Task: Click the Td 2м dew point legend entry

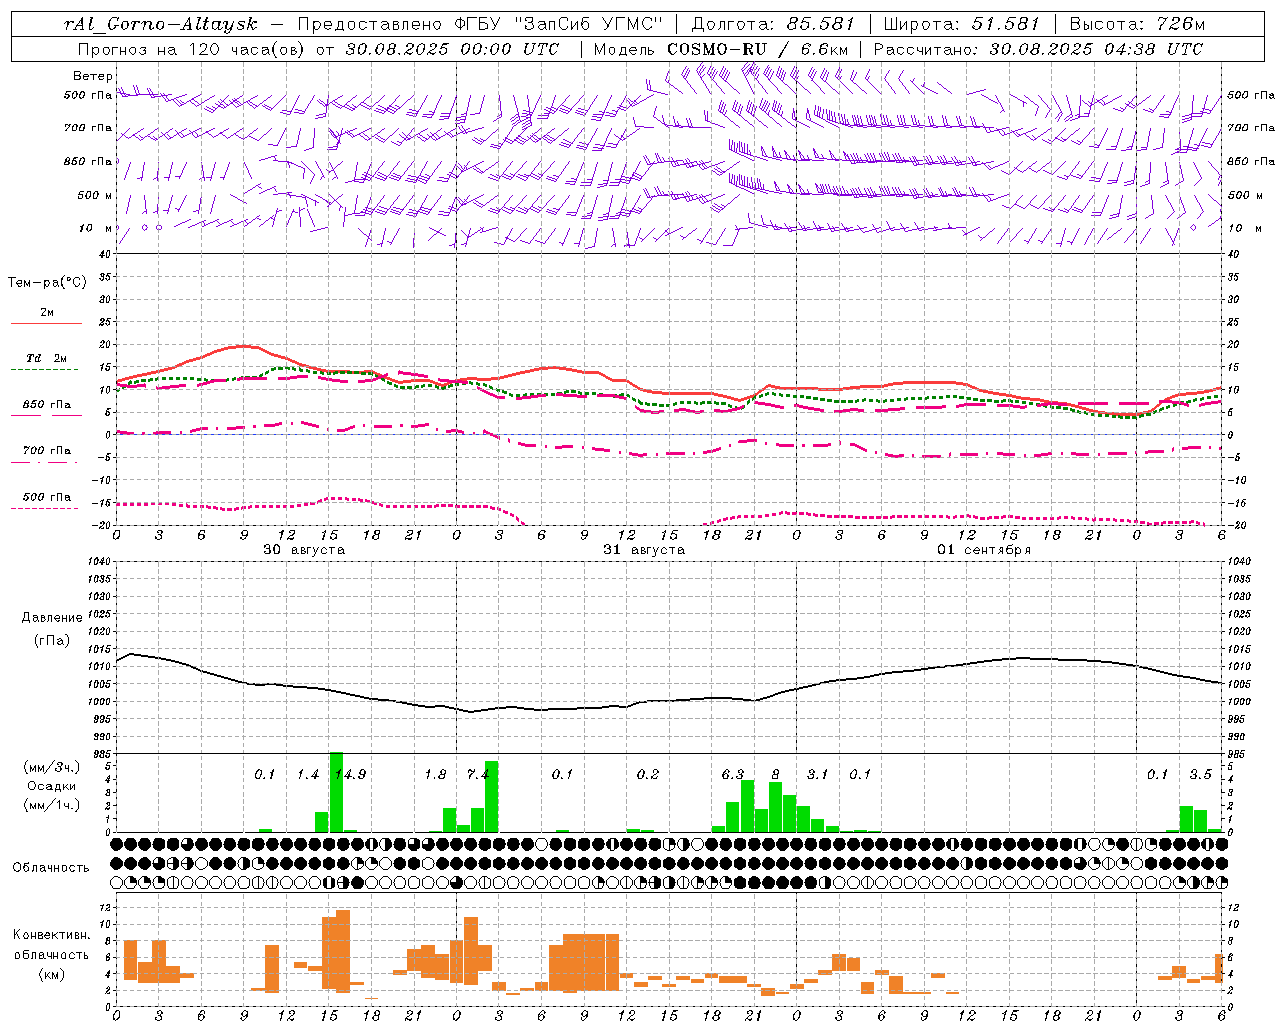Action: tap(46, 358)
